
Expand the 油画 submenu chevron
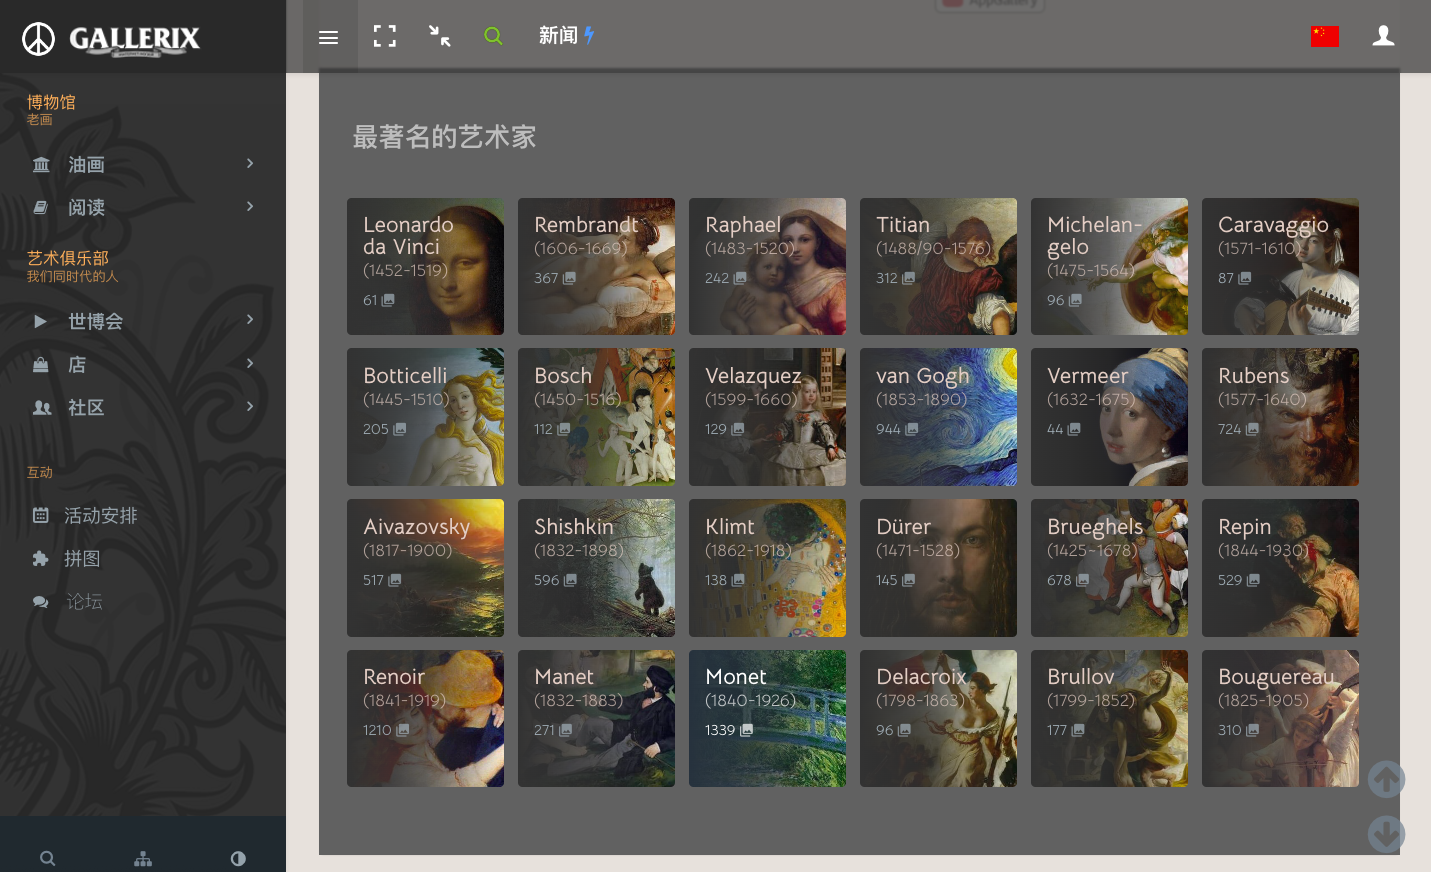tap(250, 163)
